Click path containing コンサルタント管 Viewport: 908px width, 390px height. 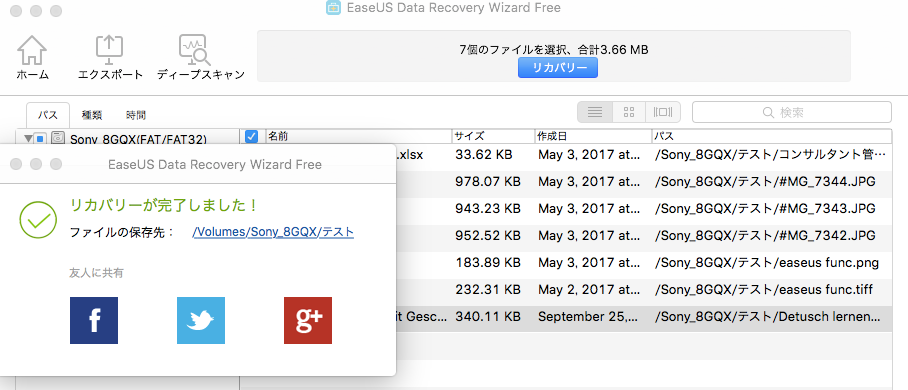click(770, 155)
